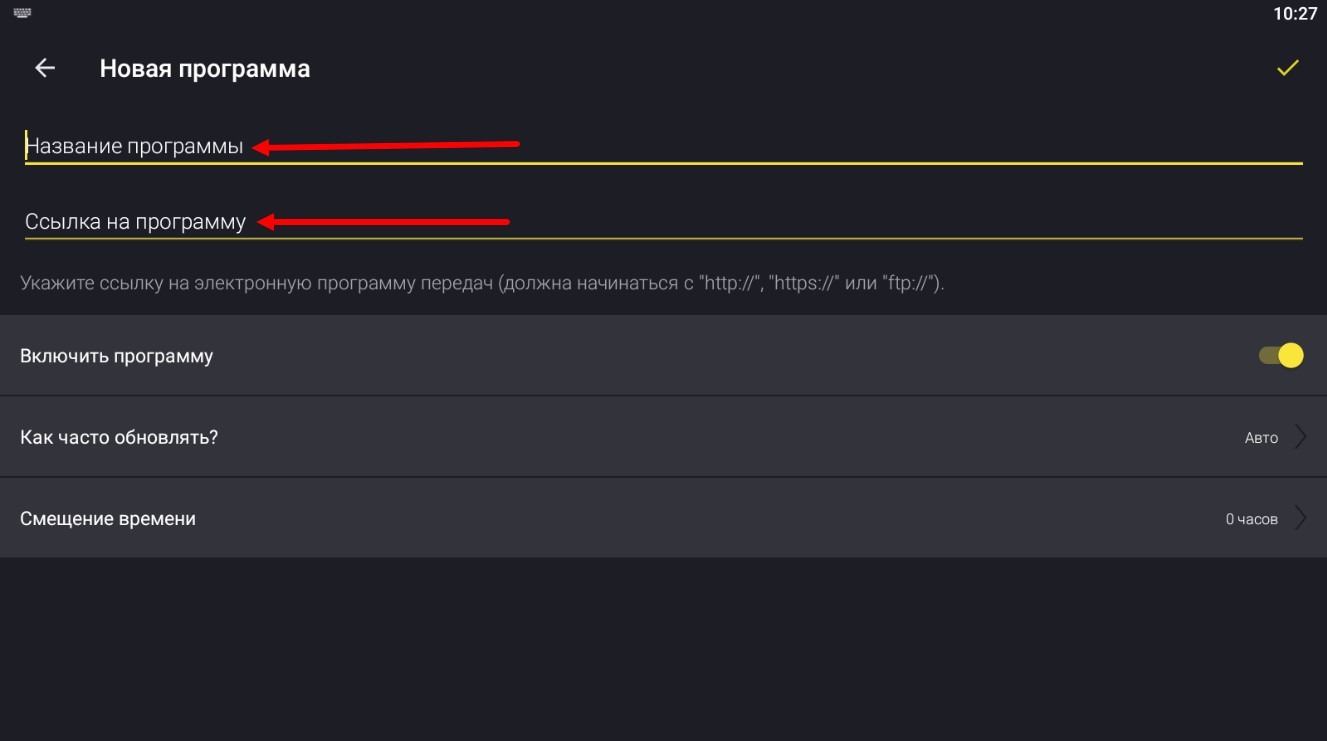Tap the "Включить программу" row label
1327x741 pixels.
point(116,356)
